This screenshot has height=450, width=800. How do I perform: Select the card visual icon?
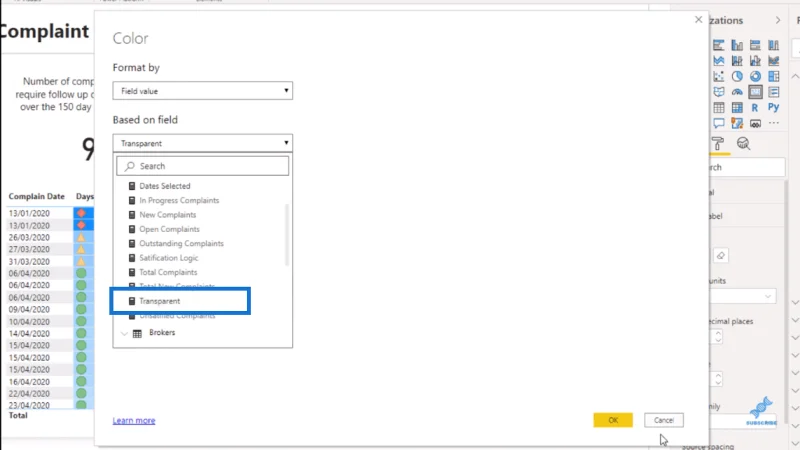[x=755, y=92]
